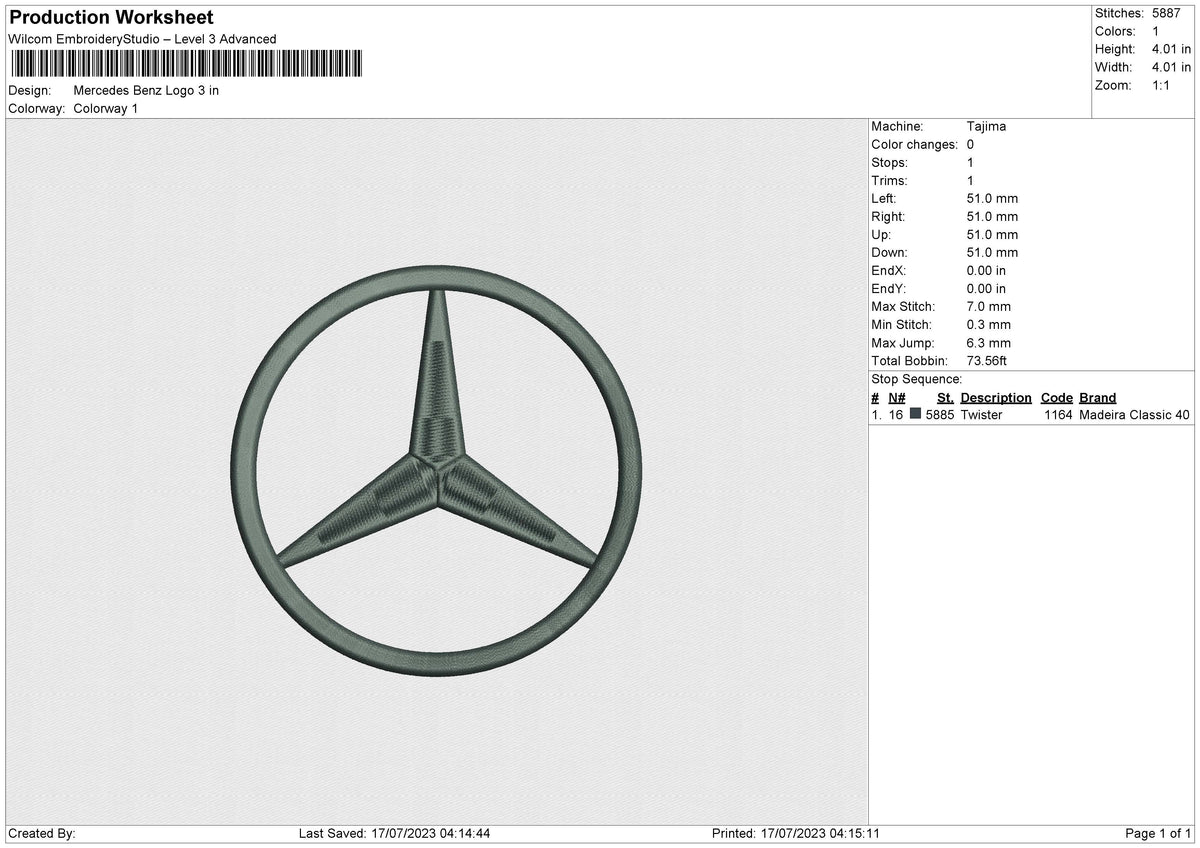Viewport: 1200px width, 848px height.
Task: Click the thread code 1164
Action: (x=1058, y=415)
